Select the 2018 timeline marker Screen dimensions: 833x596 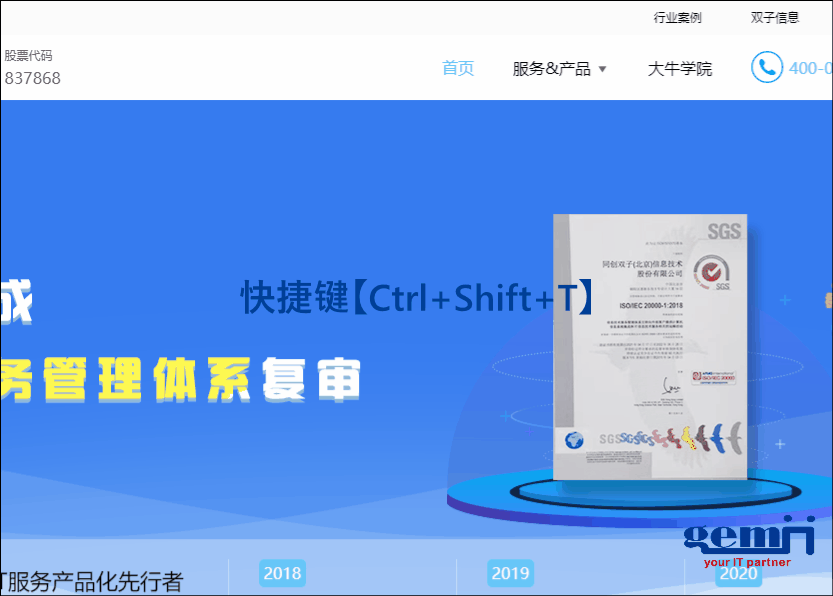click(282, 573)
